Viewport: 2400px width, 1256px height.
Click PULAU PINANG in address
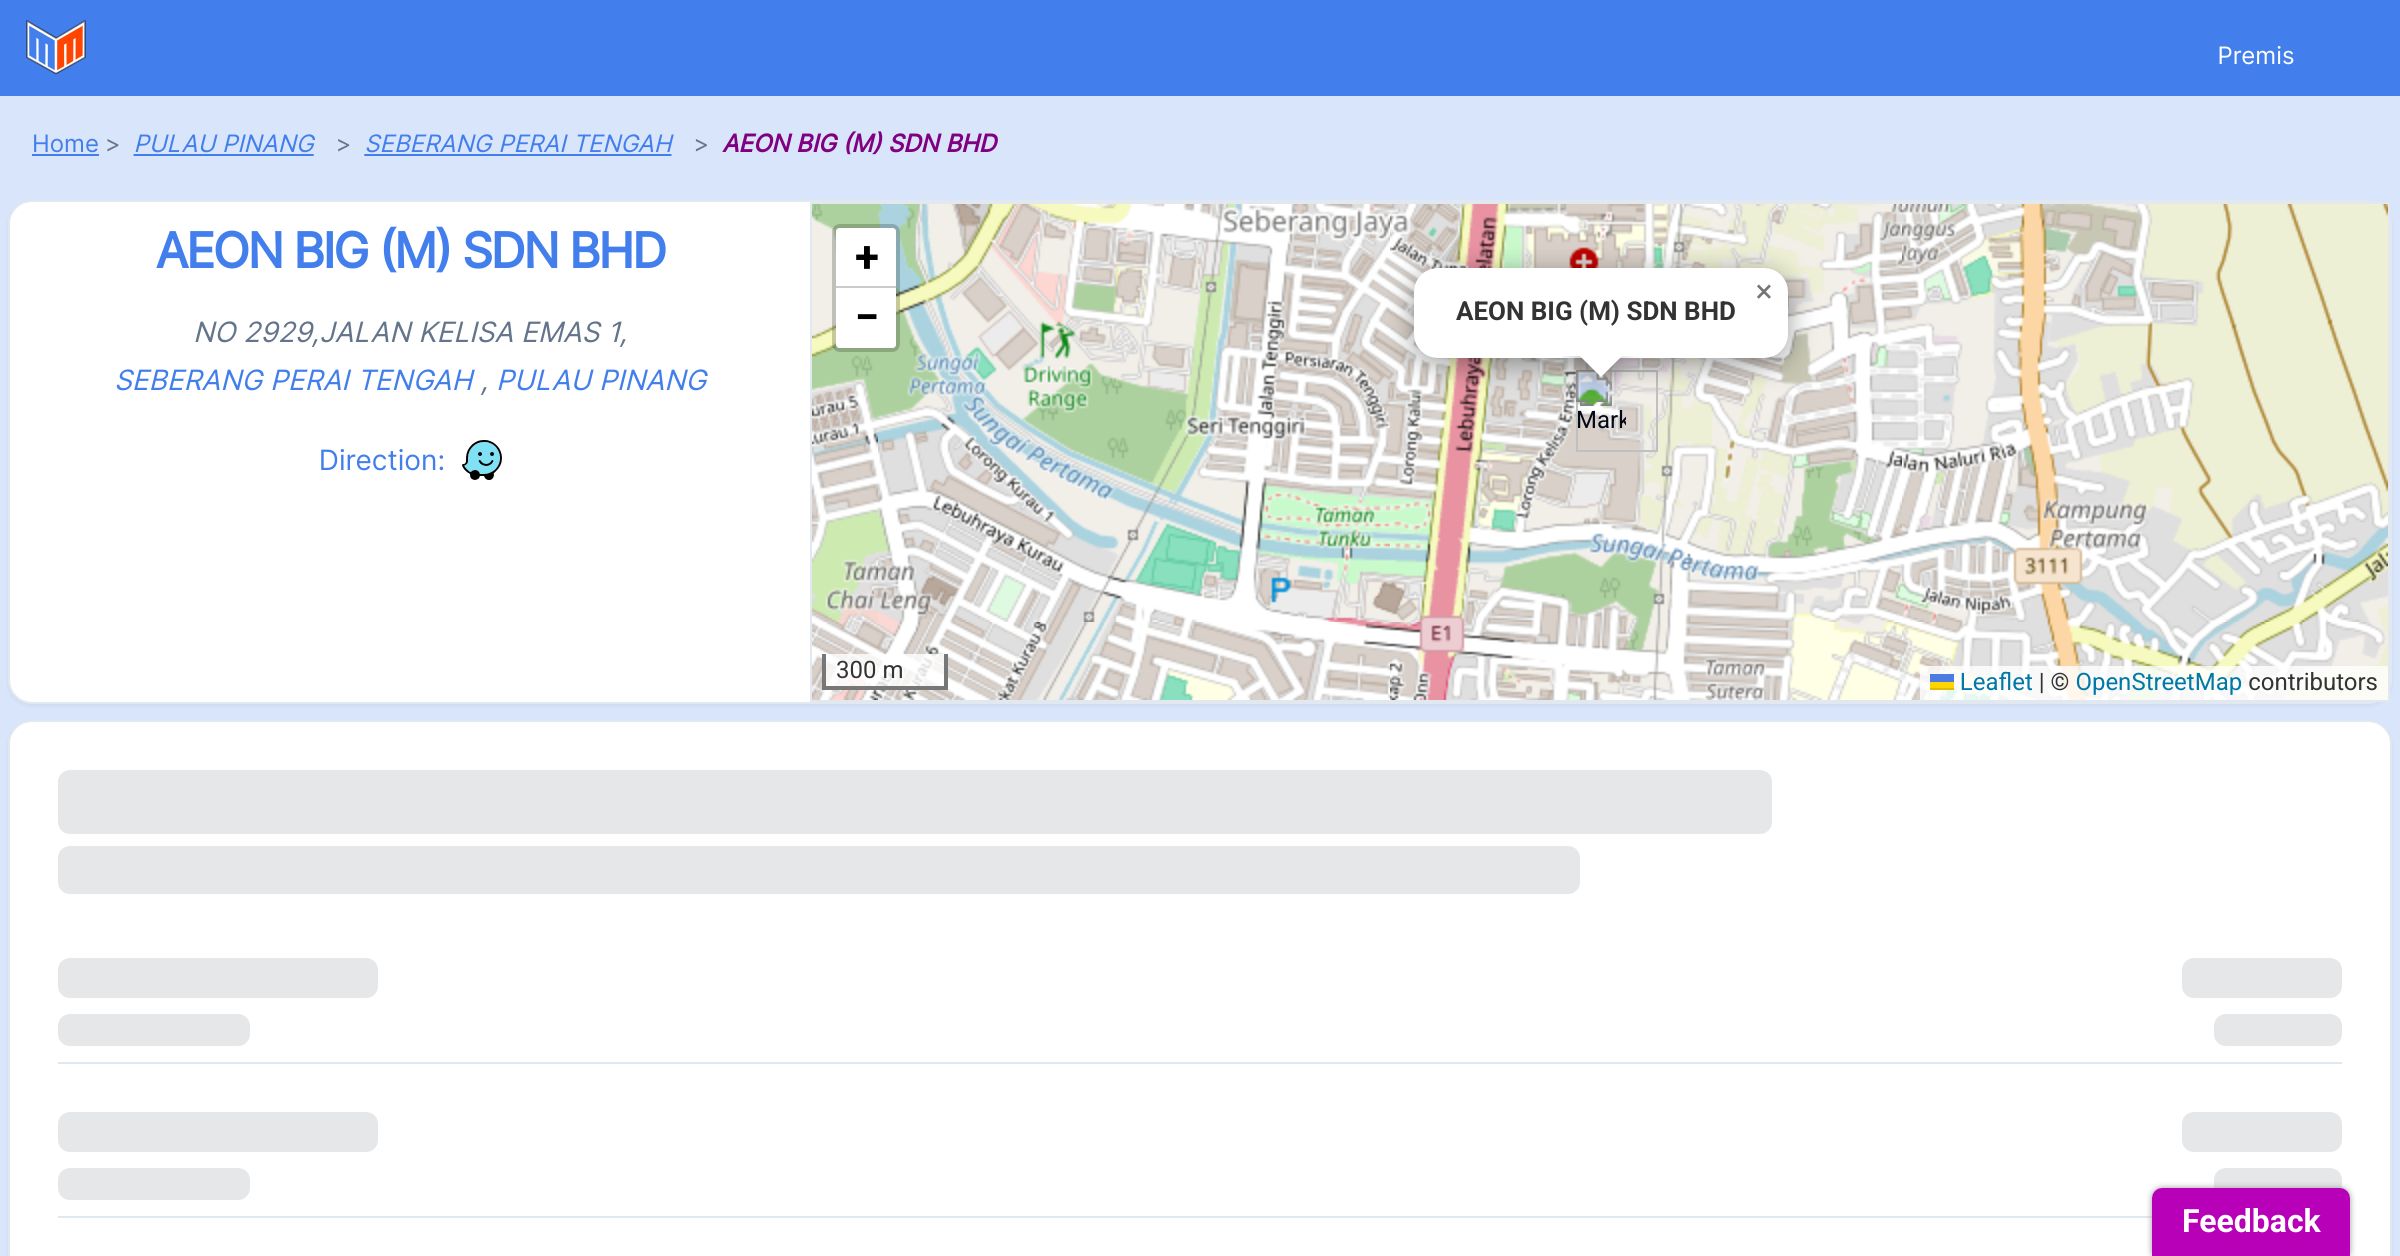(x=601, y=380)
